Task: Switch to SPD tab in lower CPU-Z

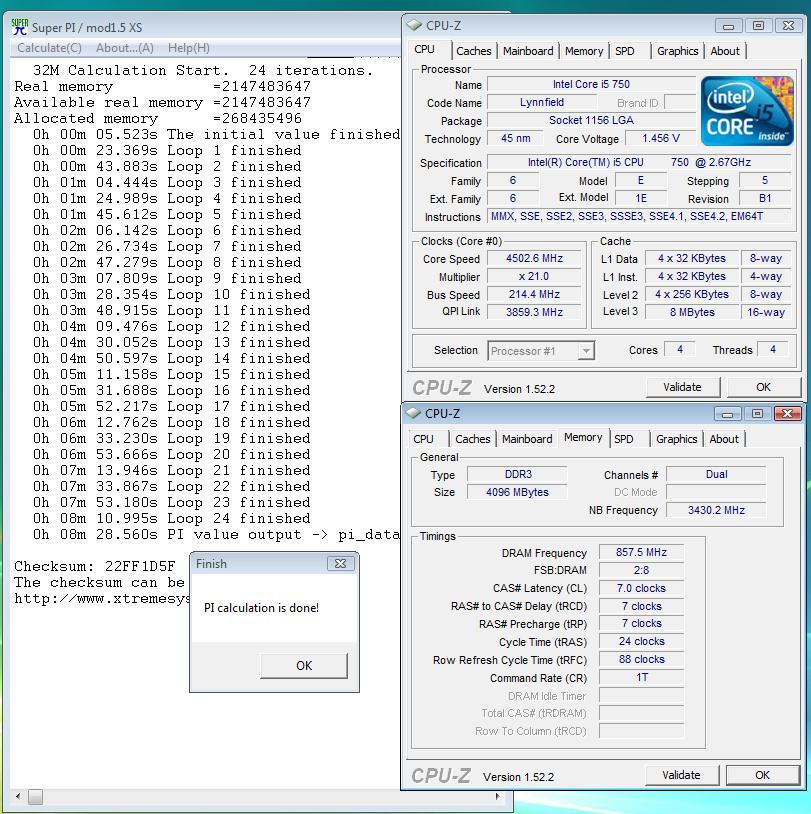Action: tap(624, 439)
